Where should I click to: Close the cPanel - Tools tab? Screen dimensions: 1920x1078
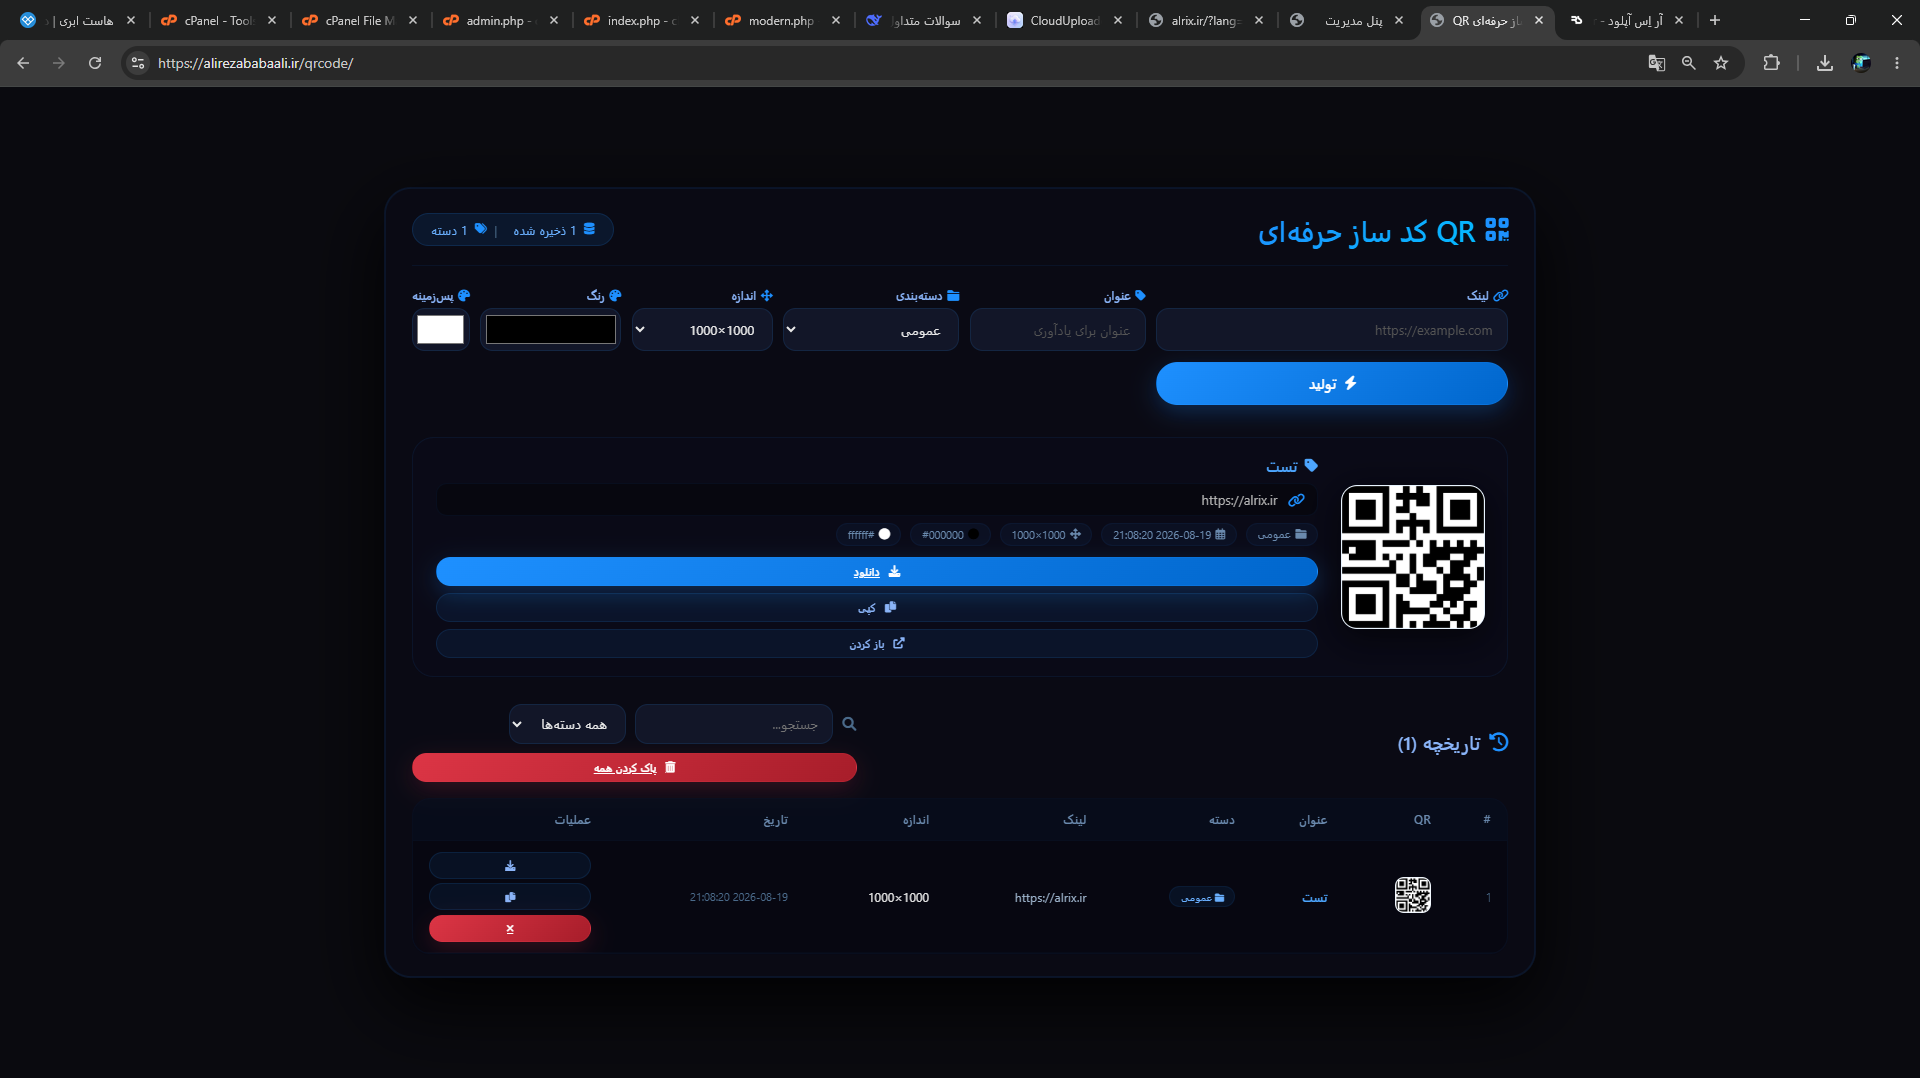point(272,20)
